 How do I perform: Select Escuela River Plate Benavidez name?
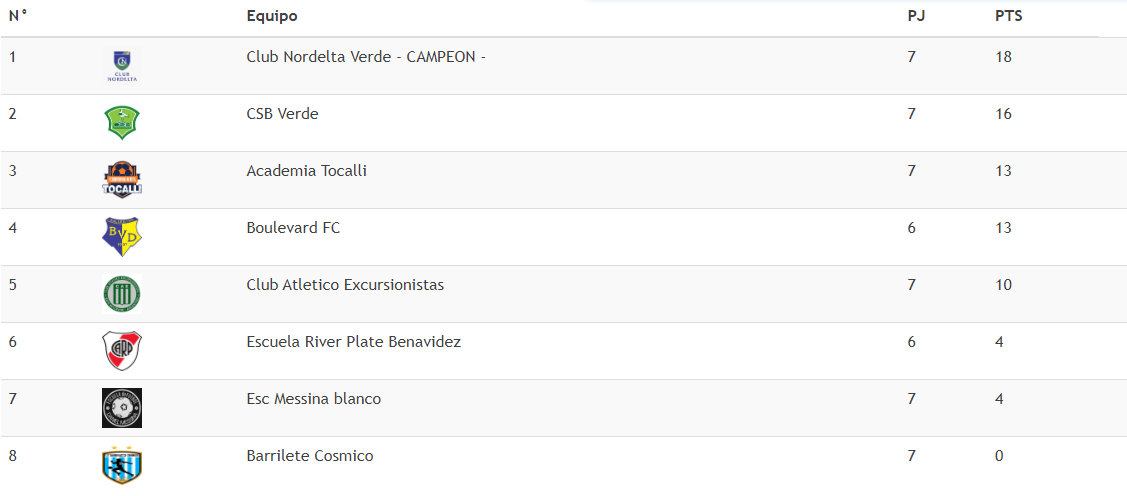(354, 342)
